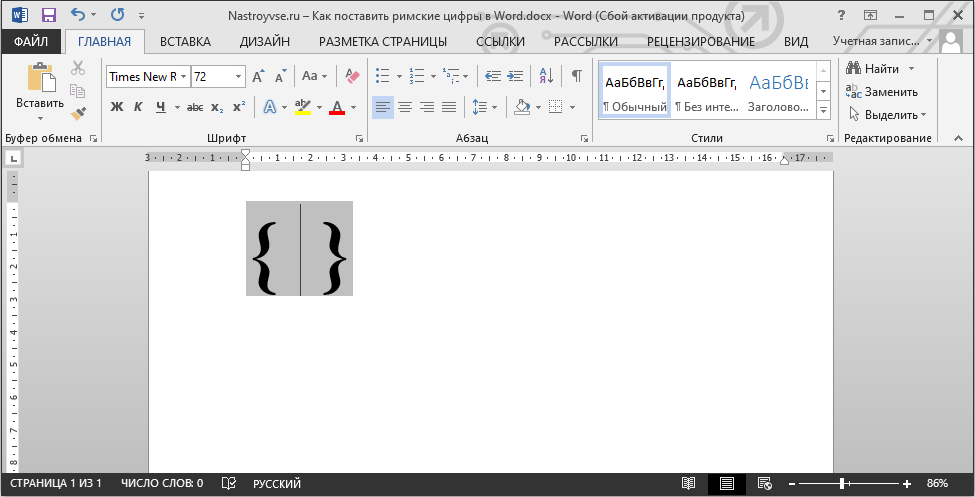Apply shading paint bucket

522,107
